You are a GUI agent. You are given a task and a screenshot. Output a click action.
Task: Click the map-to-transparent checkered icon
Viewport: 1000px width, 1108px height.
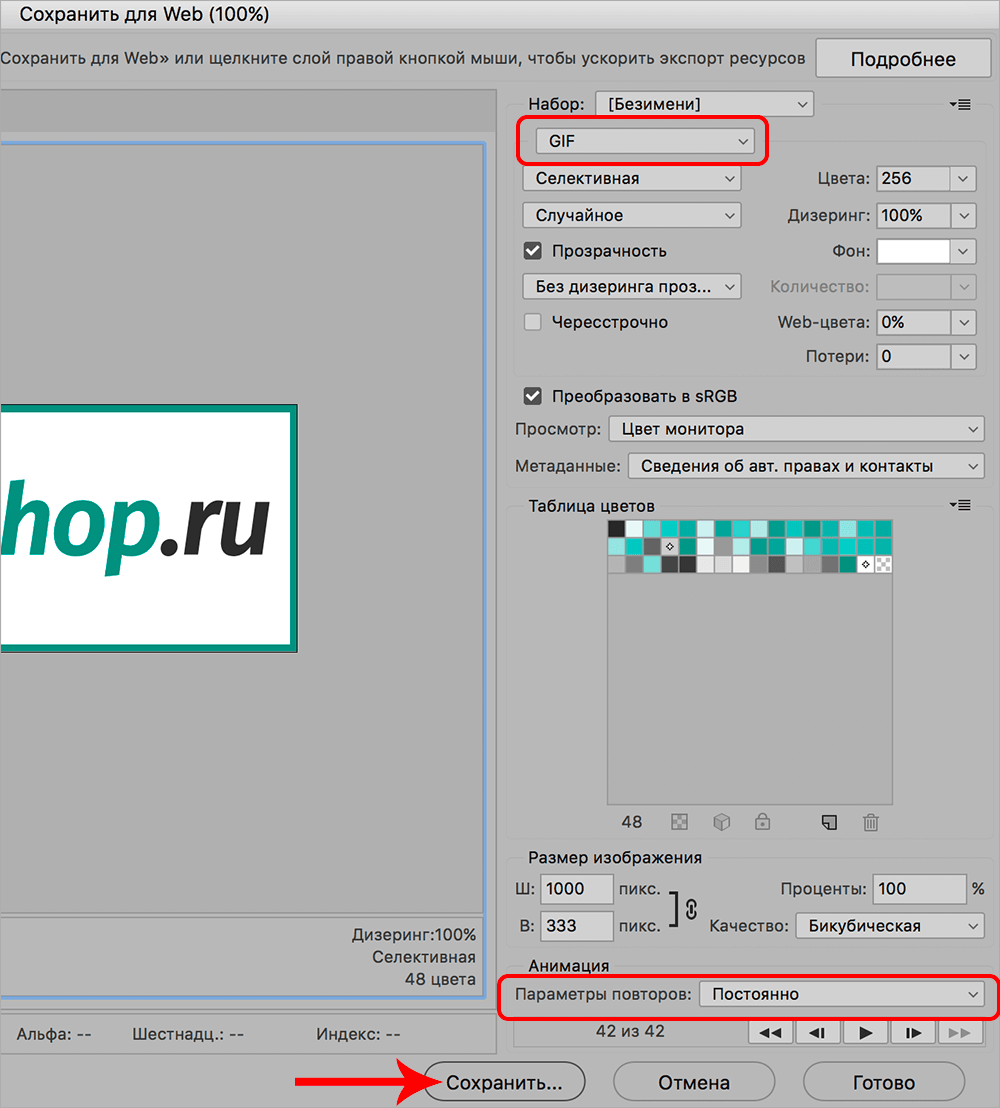coord(680,822)
